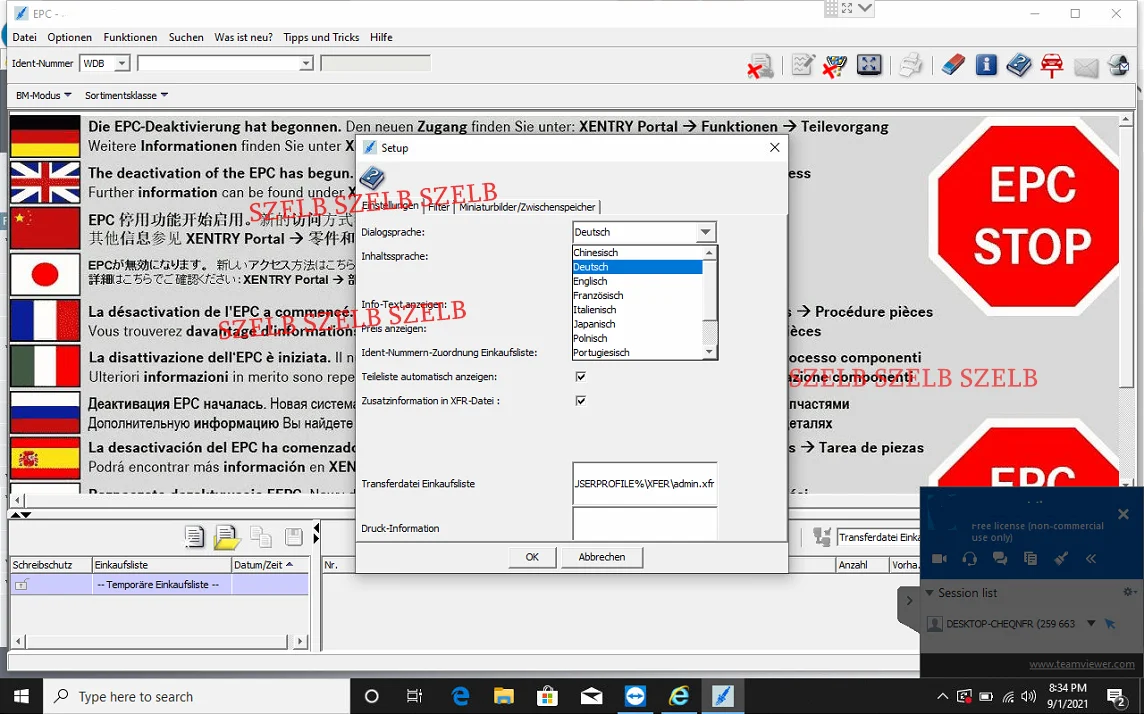Show hidden system tray icons chevron
The height and width of the screenshot is (714, 1144).
point(942,696)
